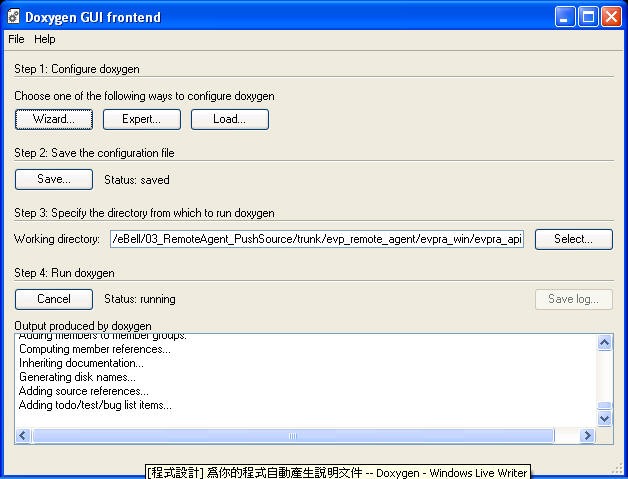The image size is (628, 479).
Task: Cancel the running doxygen process
Action: tap(54, 300)
